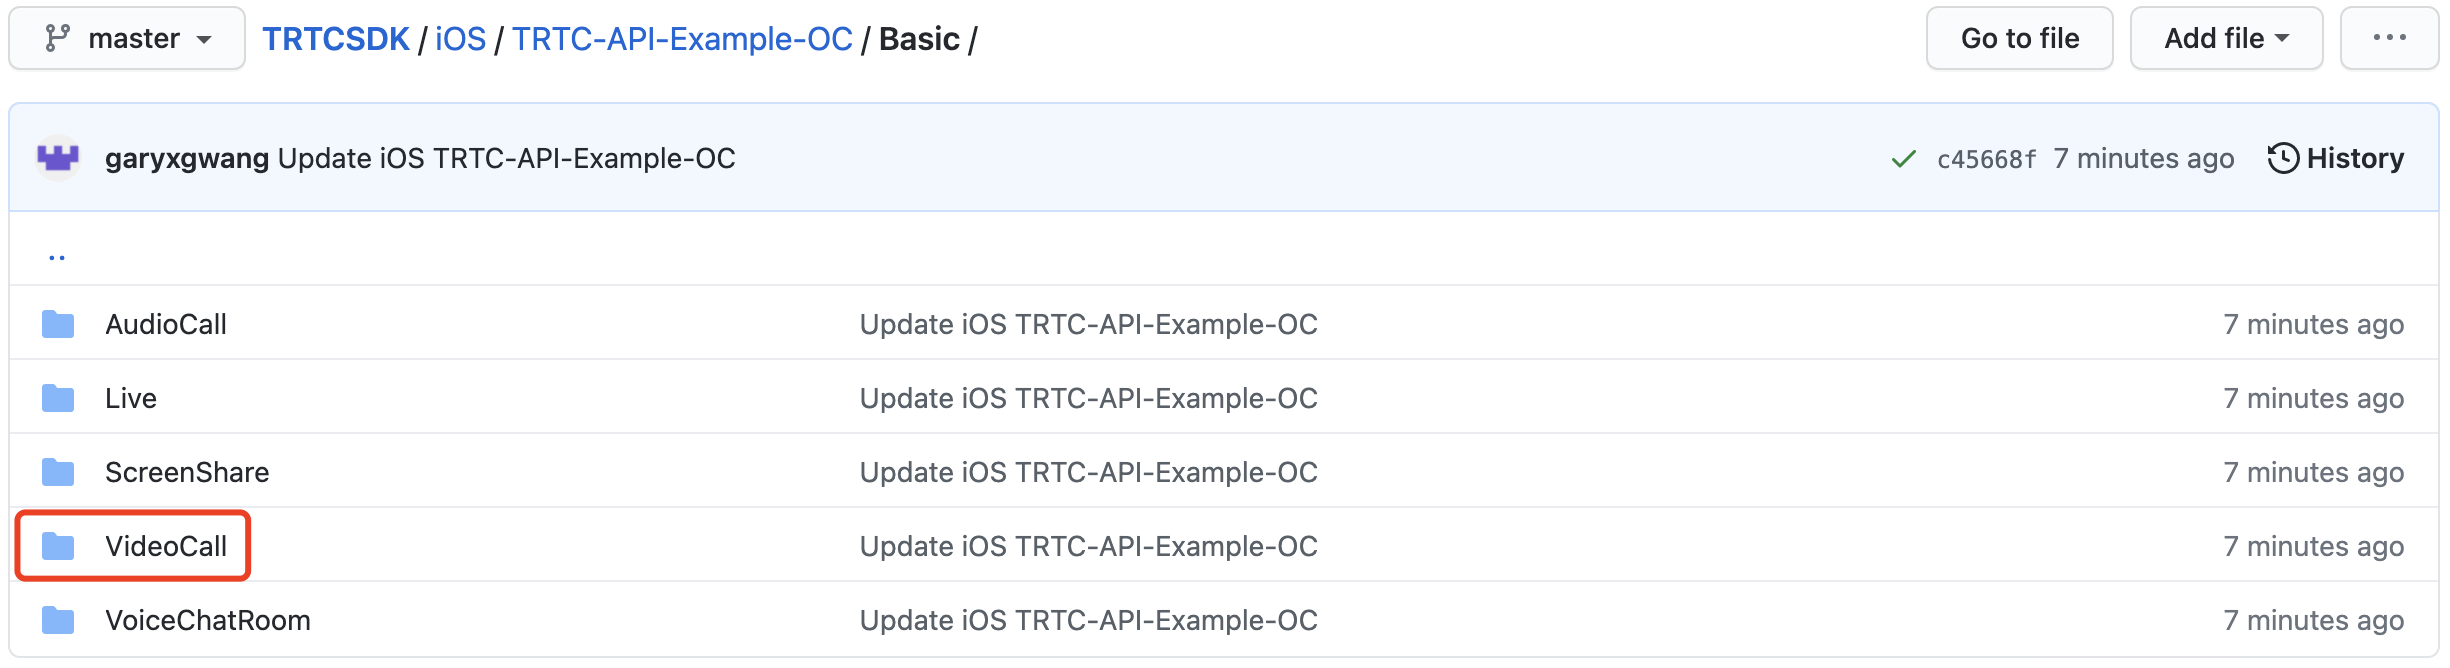The image size is (2450, 668).
Task: Click the ScreenShare folder icon
Action: tap(58, 472)
